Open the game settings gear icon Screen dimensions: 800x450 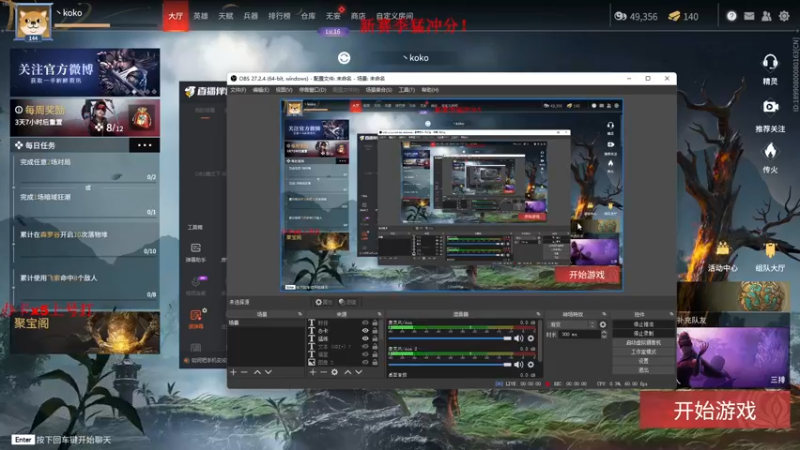(784, 16)
